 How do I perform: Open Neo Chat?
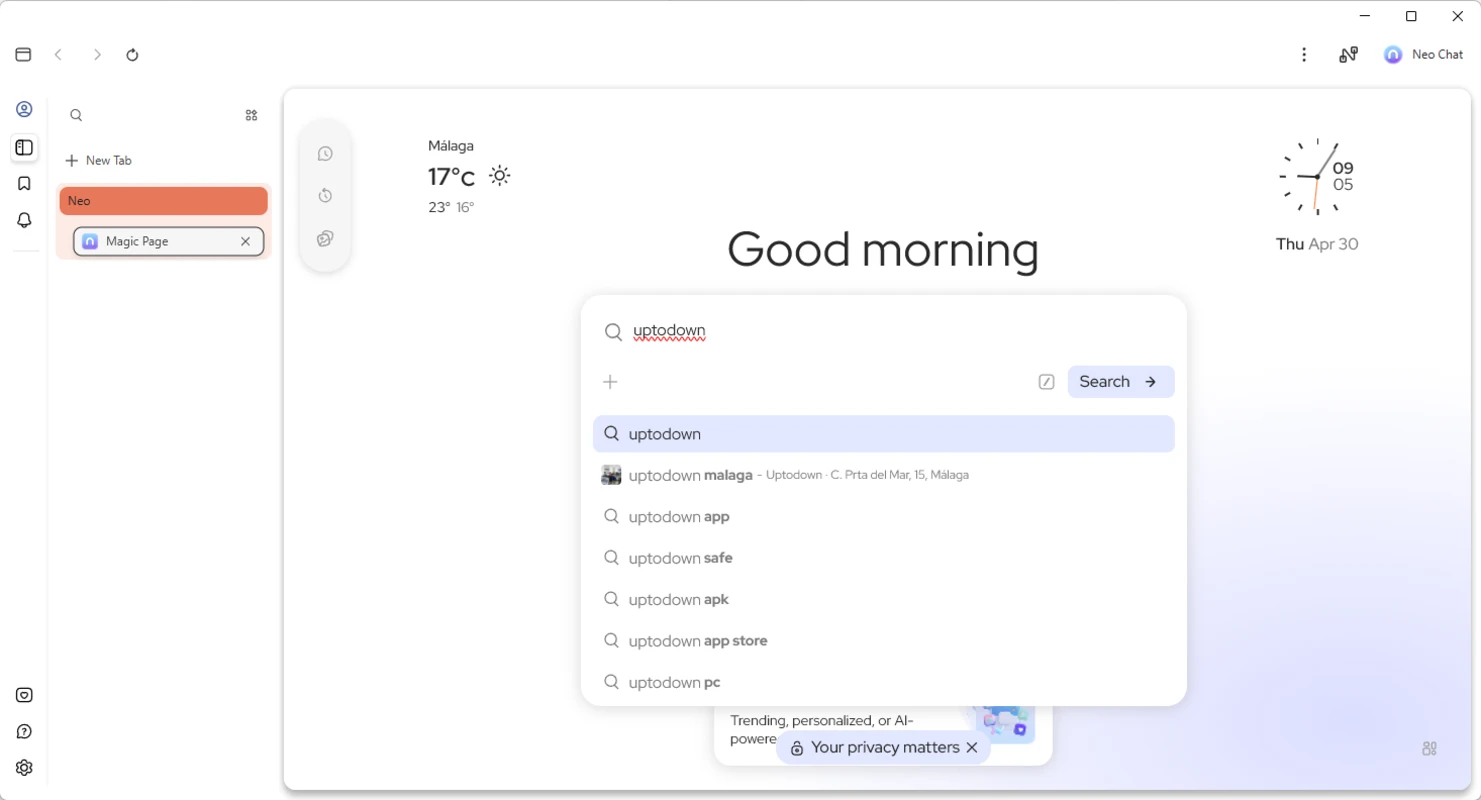[1423, 55]
